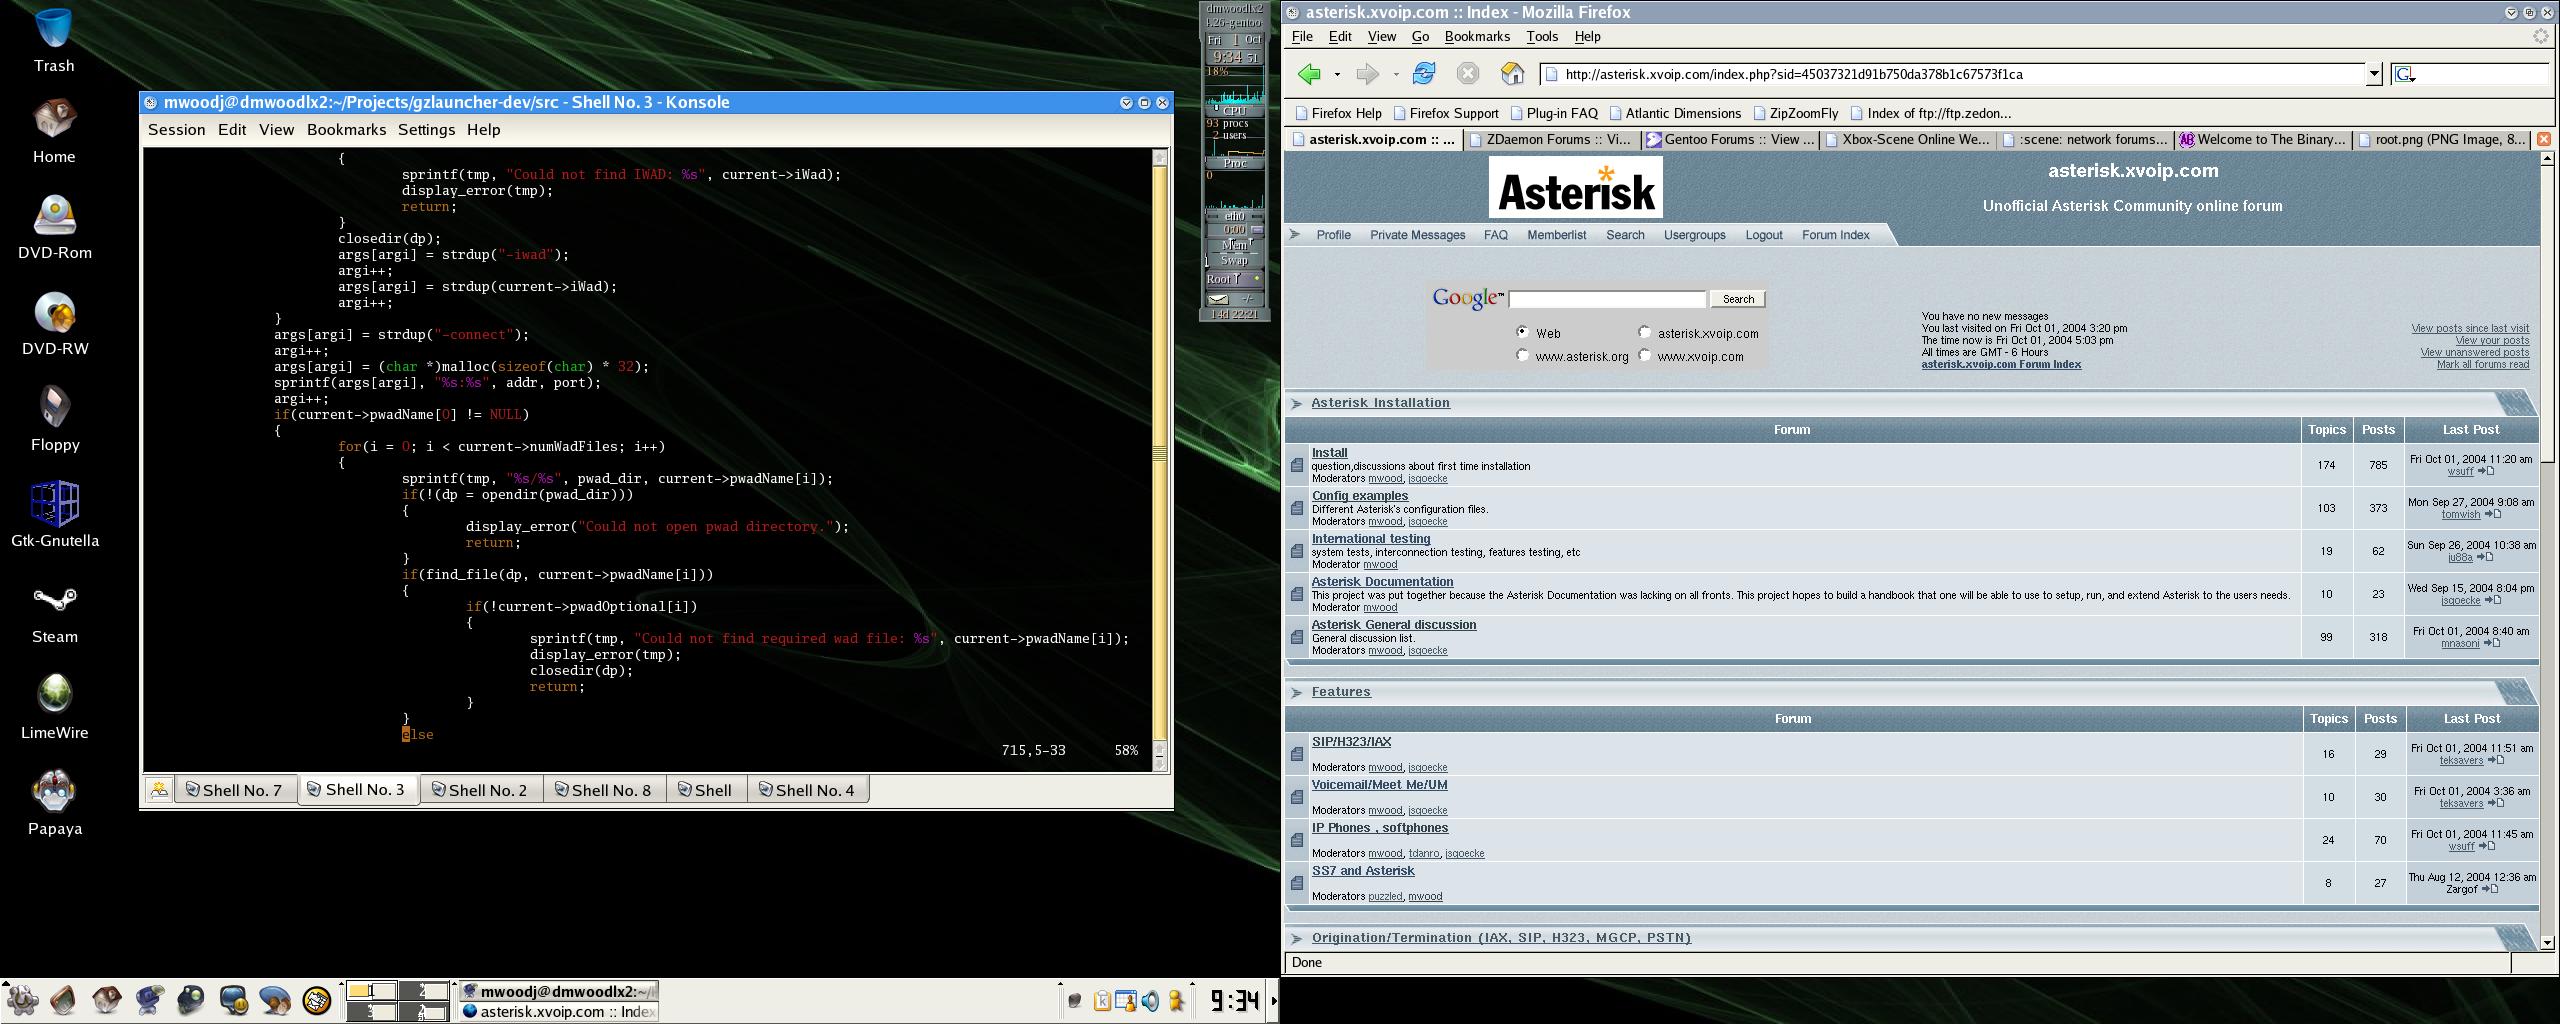Viewport: 2560px width, 1024px height.
Task: Click the Google Search button
Action: tap(1738, 299)
